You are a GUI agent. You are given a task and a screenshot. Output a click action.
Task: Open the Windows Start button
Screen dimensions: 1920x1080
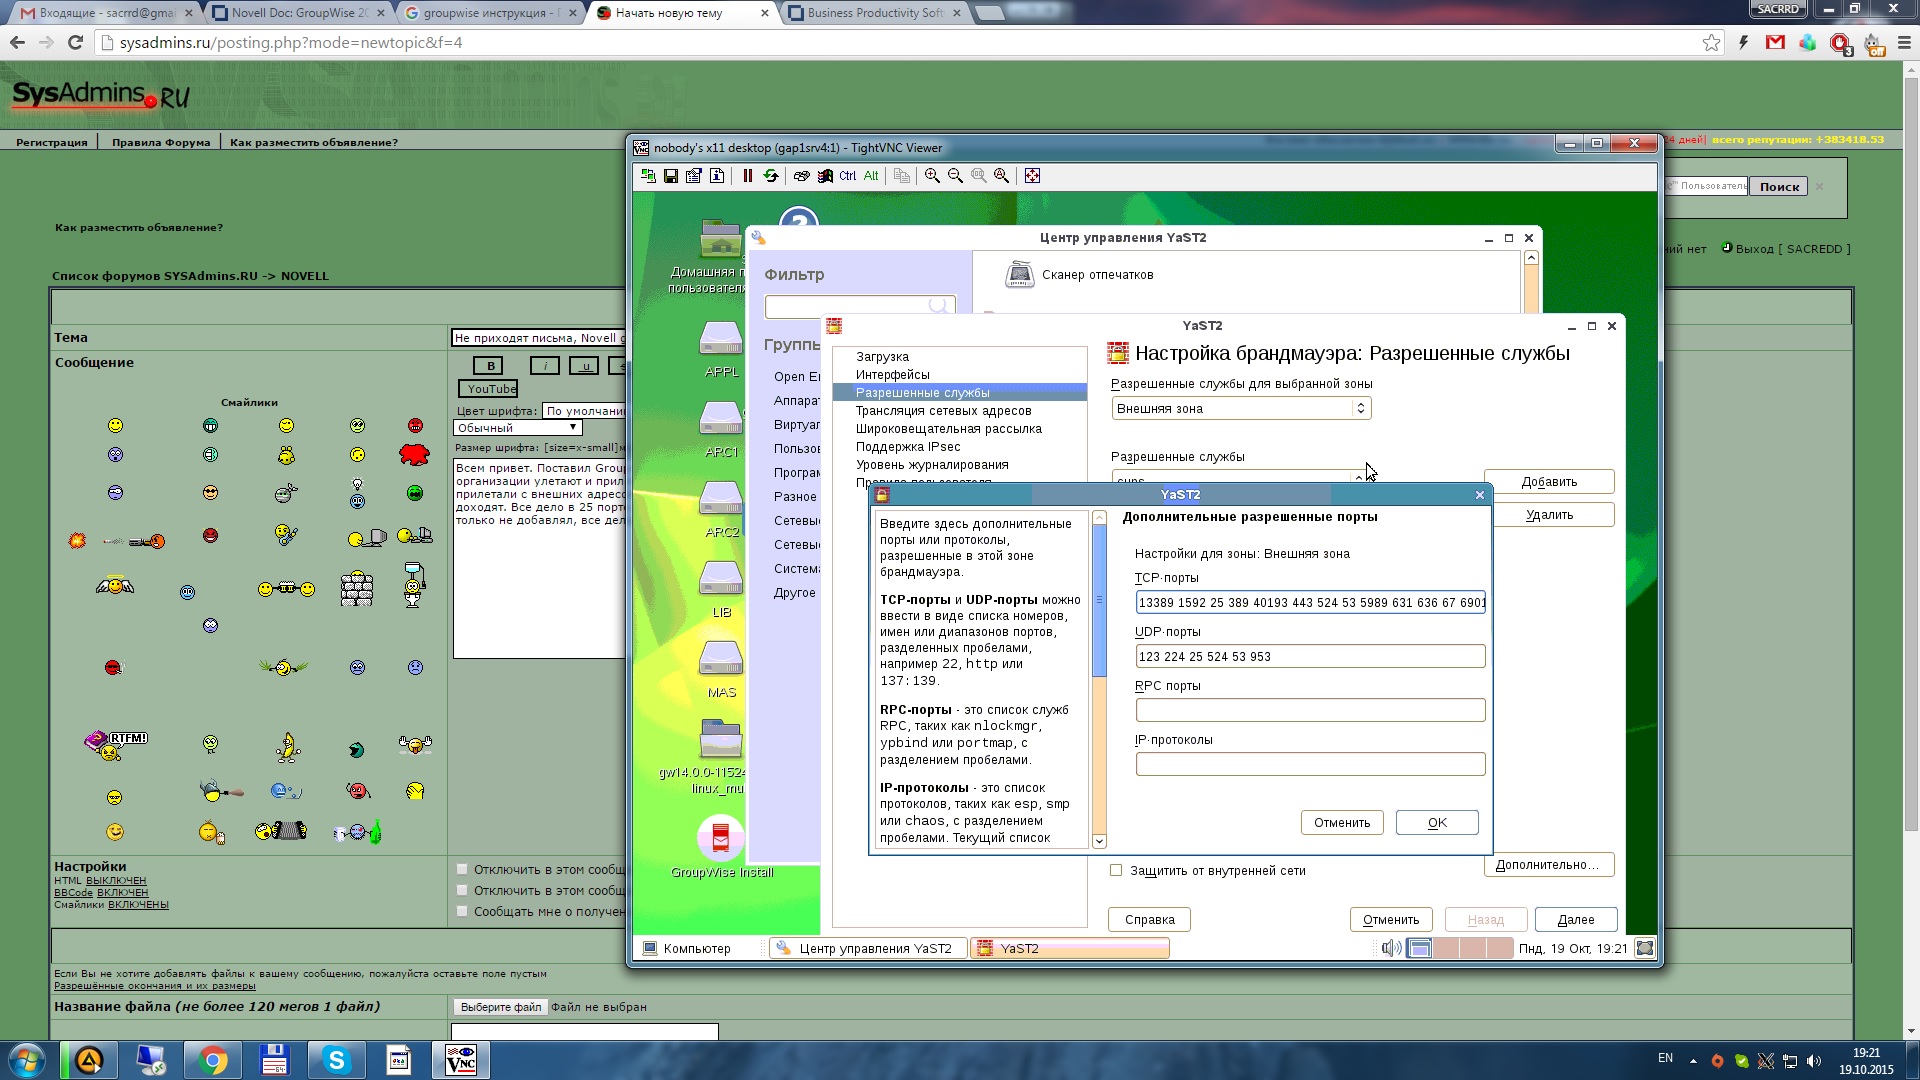pyautogui.click(x=26, y=1060)
